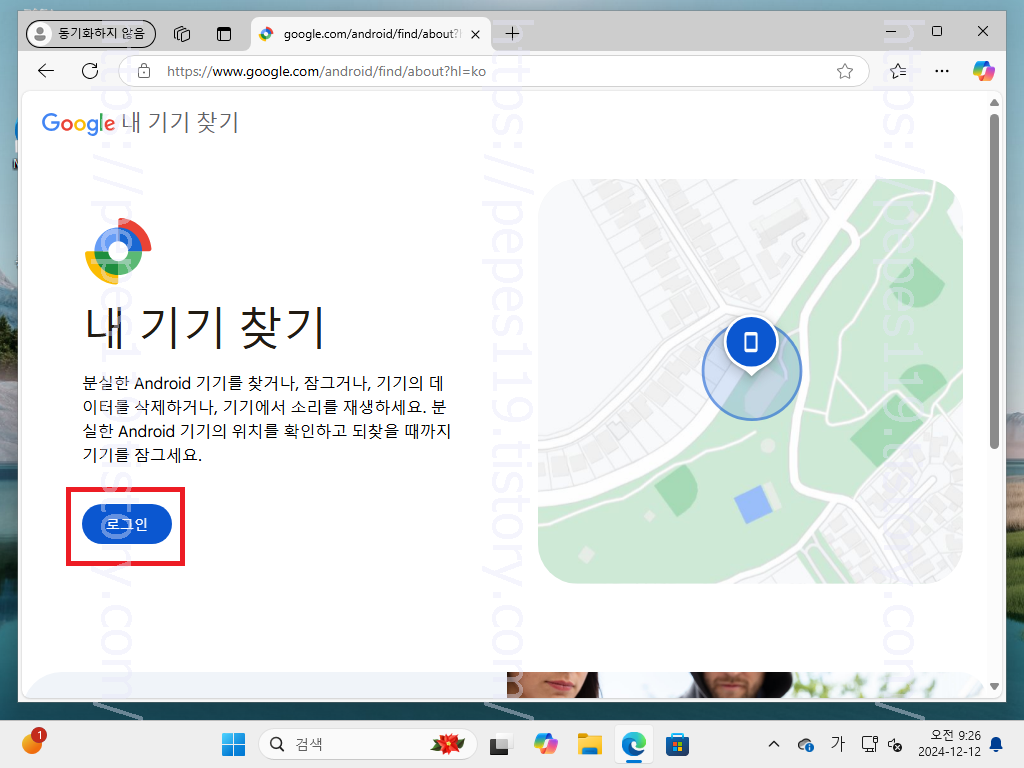Add this page to favorites star
Screen dimensions: 1024x768
pyautogui.click(x=844, y=71)
